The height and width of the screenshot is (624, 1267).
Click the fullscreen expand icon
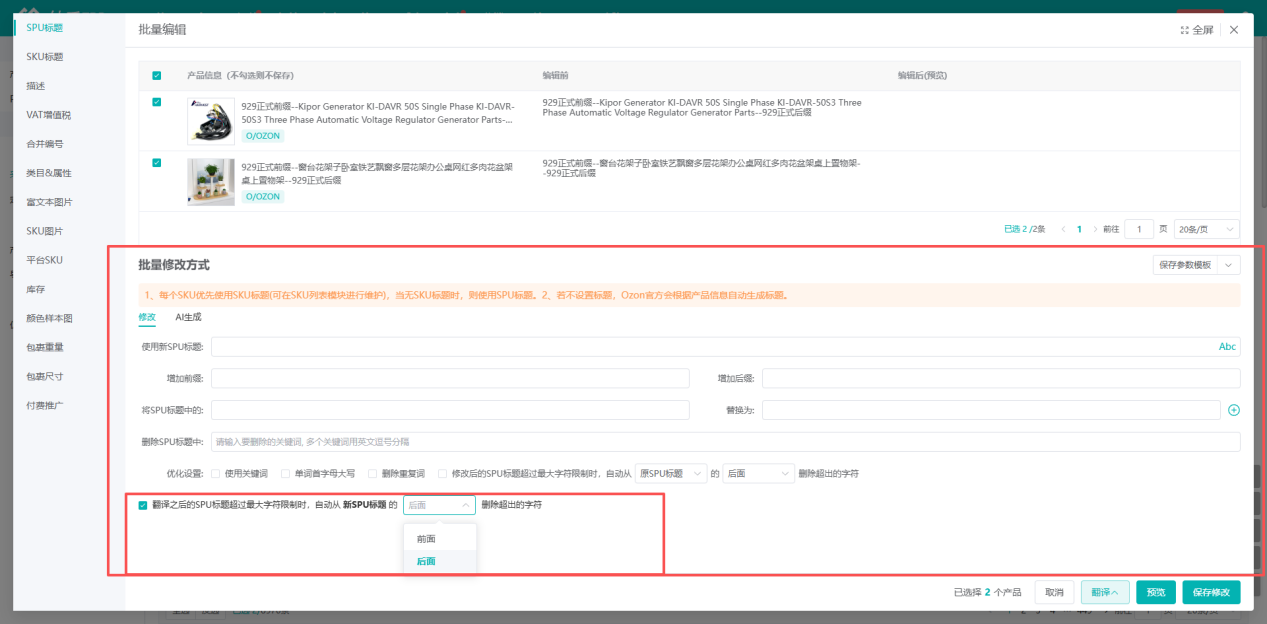coord(1185,30)
